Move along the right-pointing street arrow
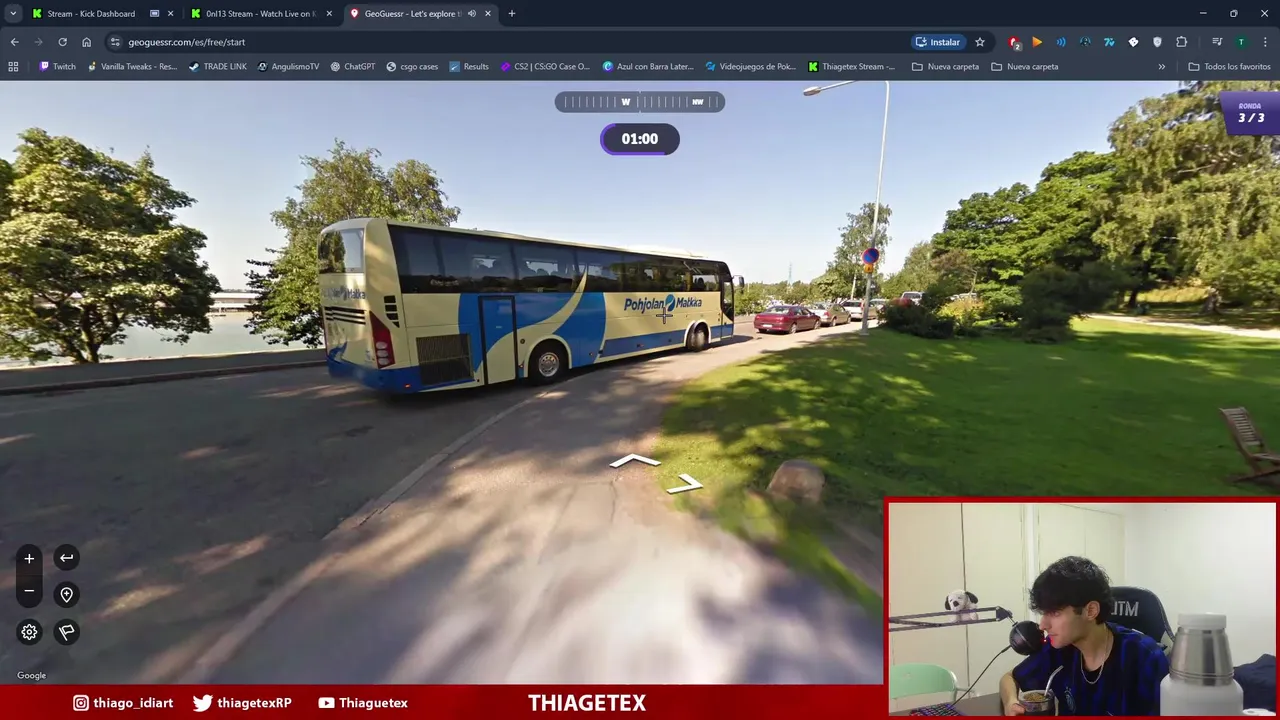Image resolution: width=1280 pixels, height=720 pixels. point(685,484)
